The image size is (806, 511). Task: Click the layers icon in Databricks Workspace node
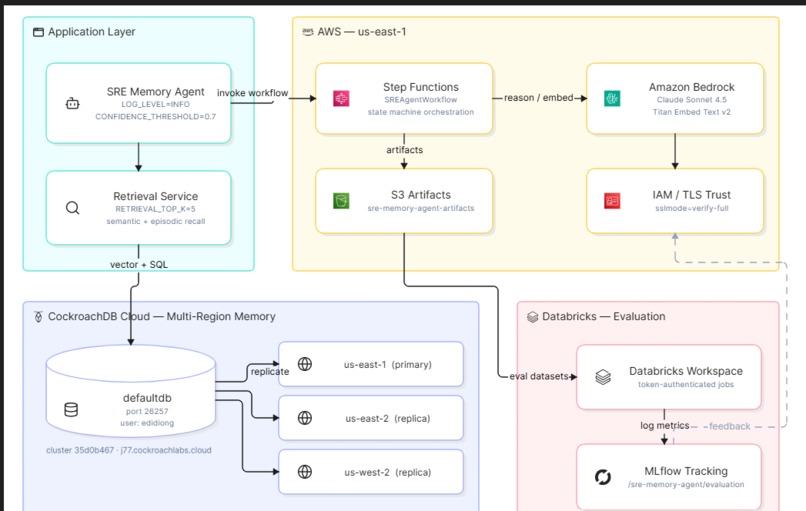pyautogui.click(x=603, y=377)
